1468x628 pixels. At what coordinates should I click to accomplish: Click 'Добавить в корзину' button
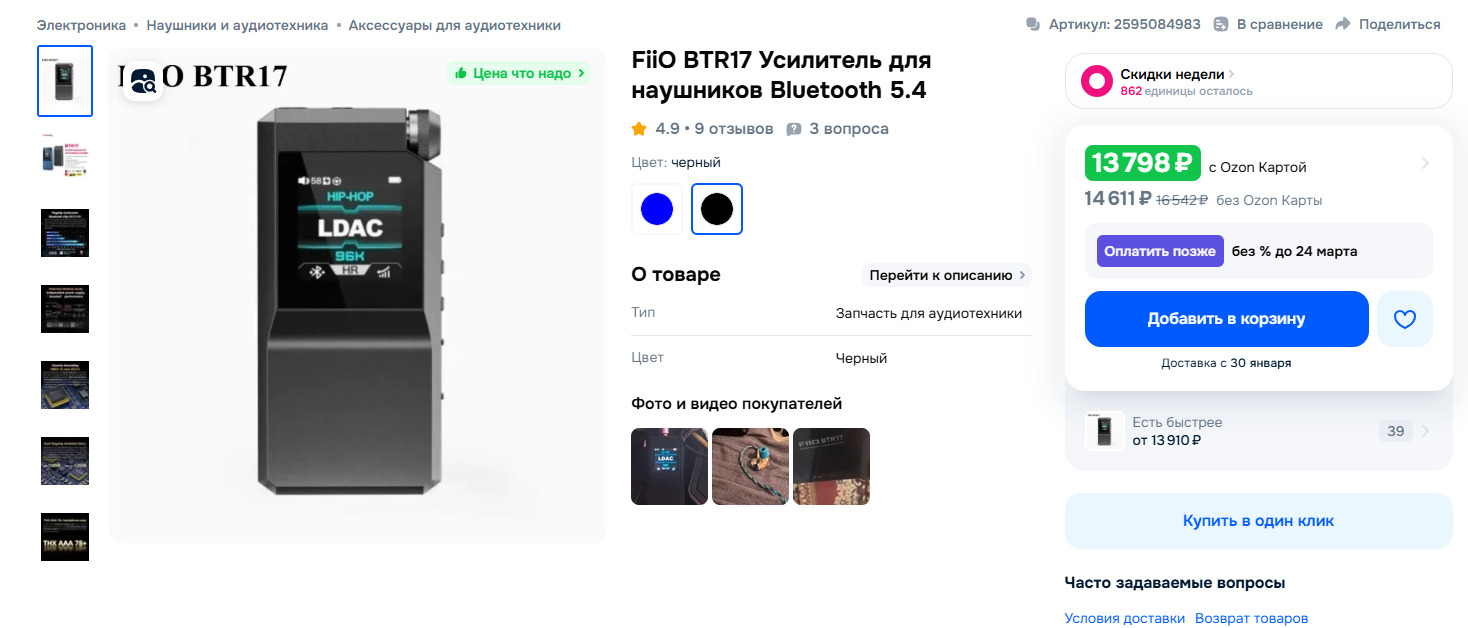point(1226,319)
